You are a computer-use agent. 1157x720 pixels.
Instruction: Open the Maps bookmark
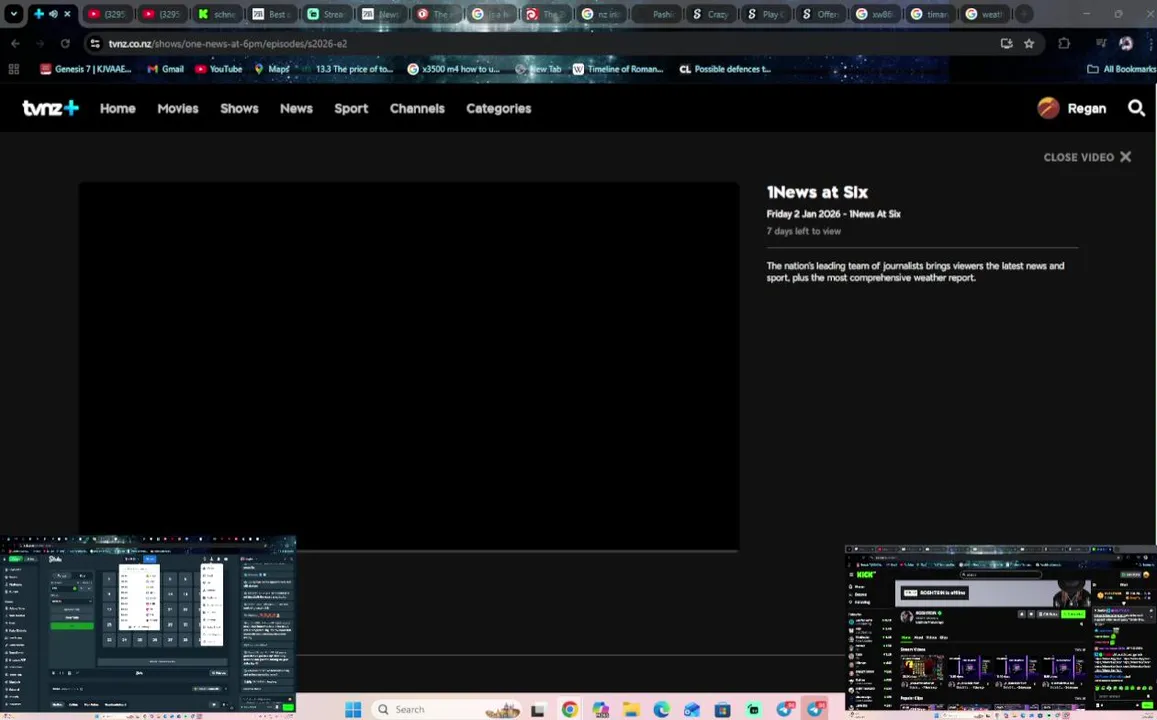click(272, 69)
